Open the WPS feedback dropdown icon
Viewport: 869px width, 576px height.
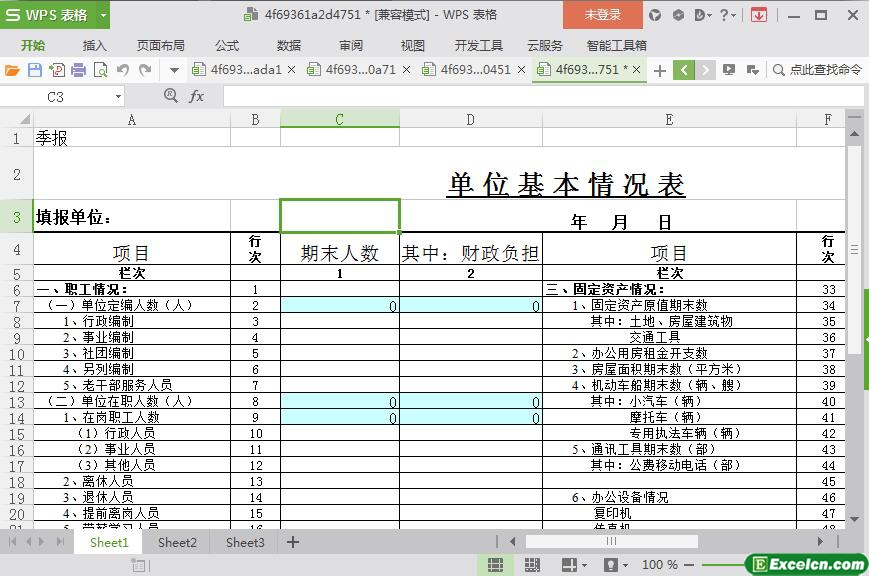click(703, 15)
